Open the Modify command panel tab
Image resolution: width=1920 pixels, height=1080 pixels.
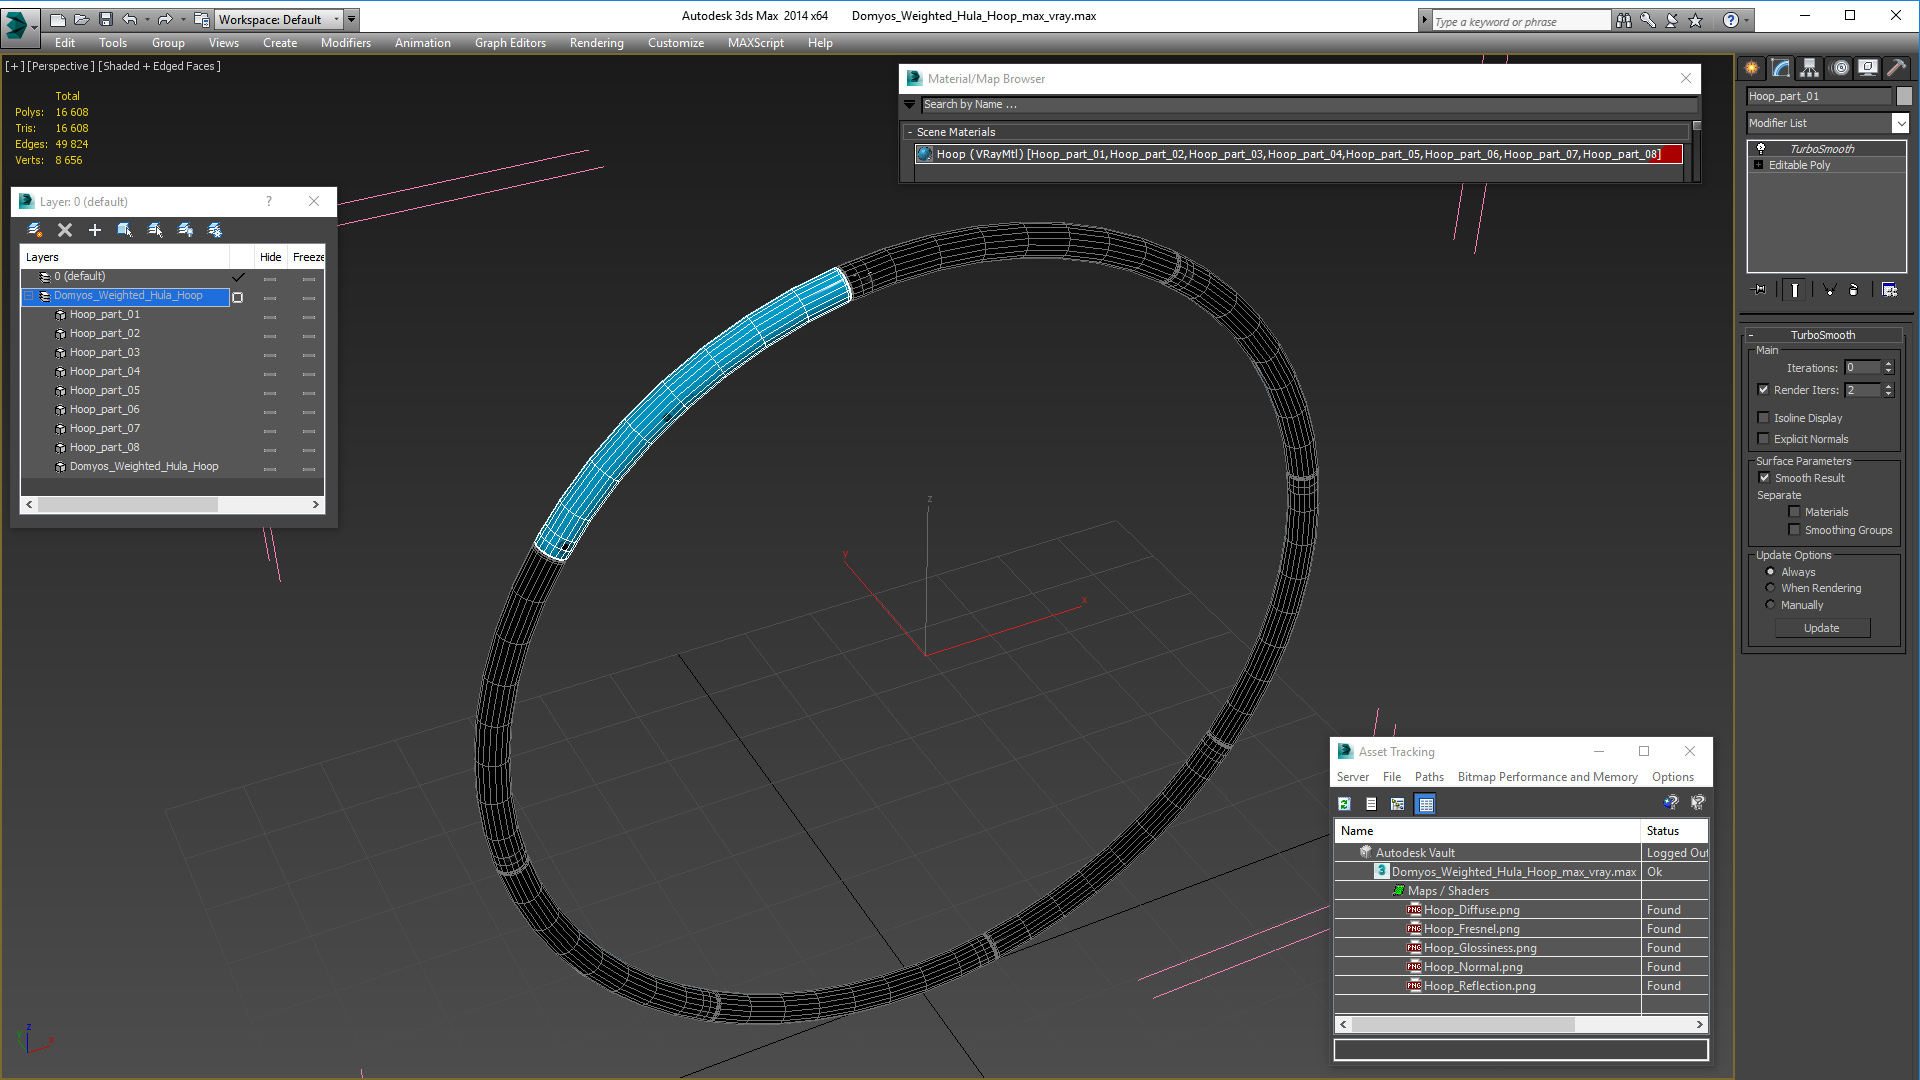click(x=1781, y=68)
